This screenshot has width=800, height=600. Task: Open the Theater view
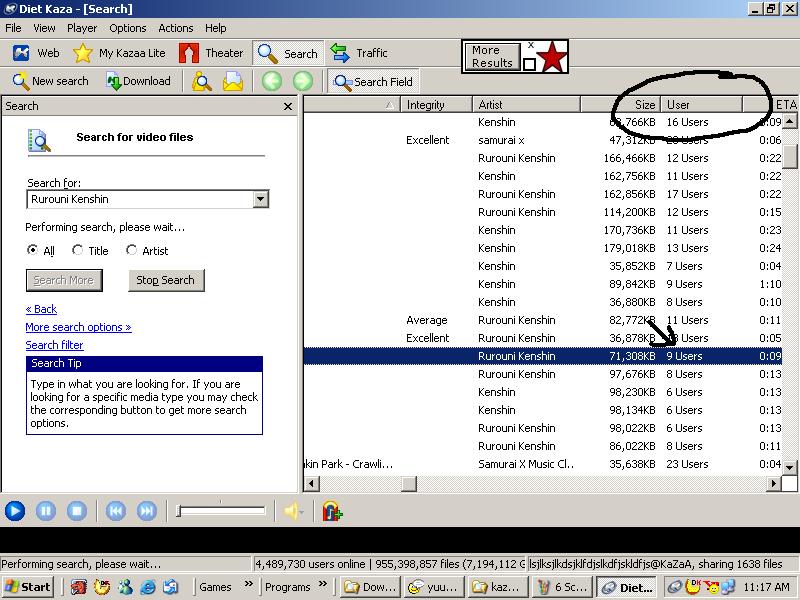[x=212, y=53]
